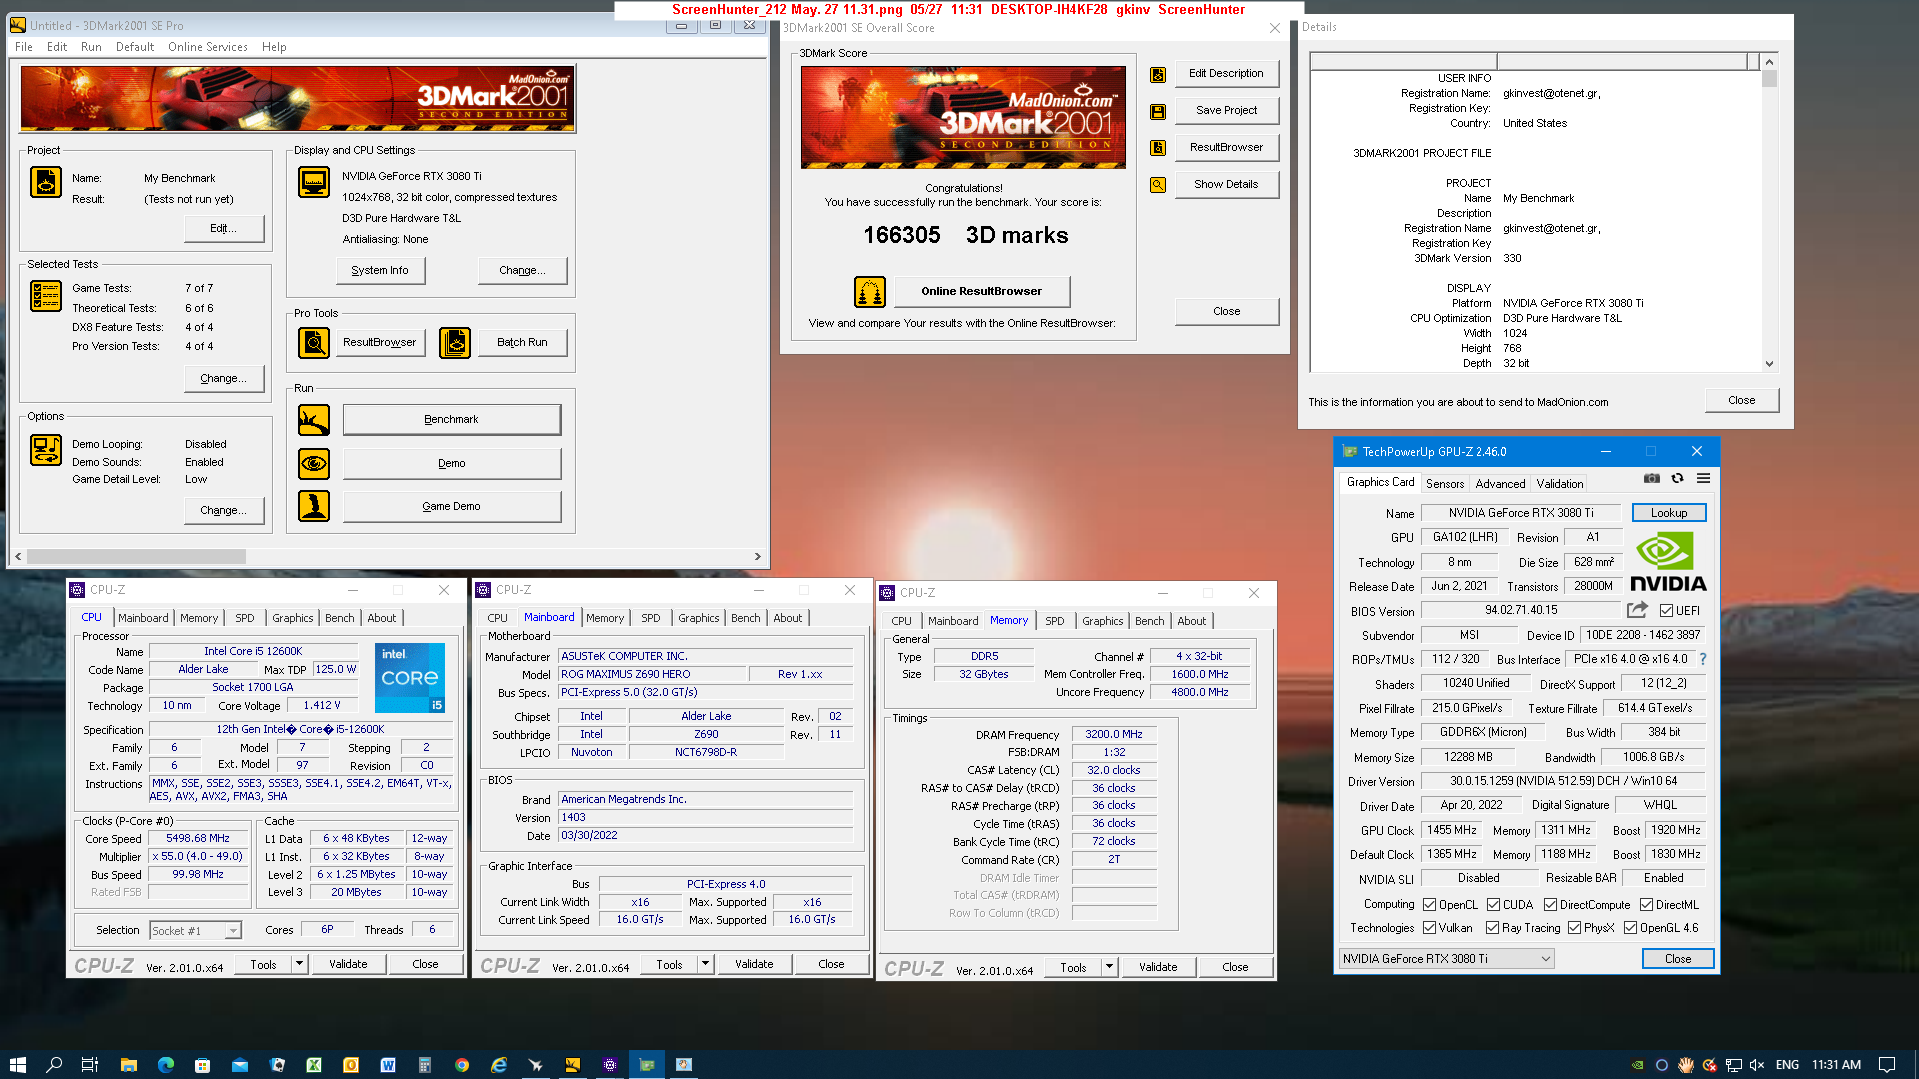
Task: Click the Benchmark run icon
Action: 314,420
